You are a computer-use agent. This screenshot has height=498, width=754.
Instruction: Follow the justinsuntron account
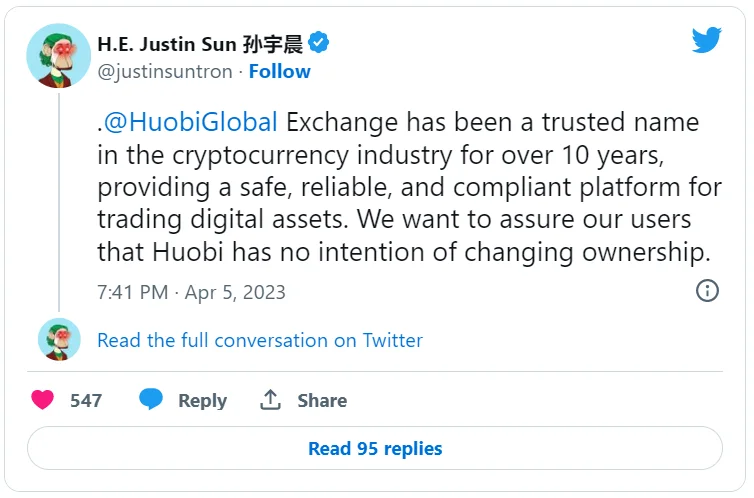[279, 71]
